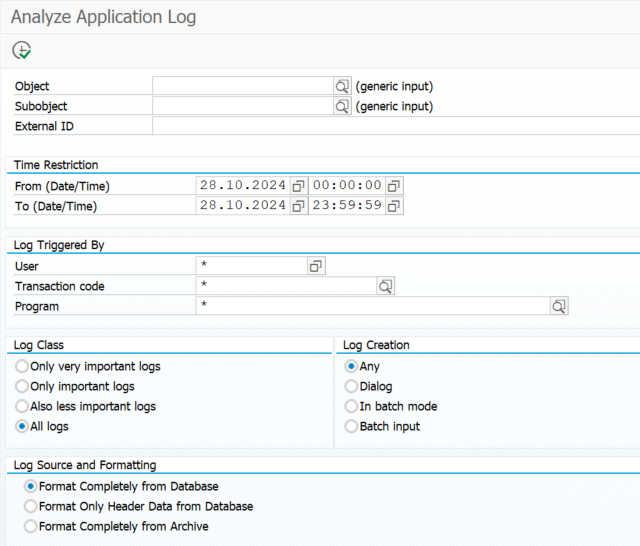Image resolution: width=640 pixels, height=546 pixels.
Task: Select Format Completely from Archive
Action: click(30, 527)
